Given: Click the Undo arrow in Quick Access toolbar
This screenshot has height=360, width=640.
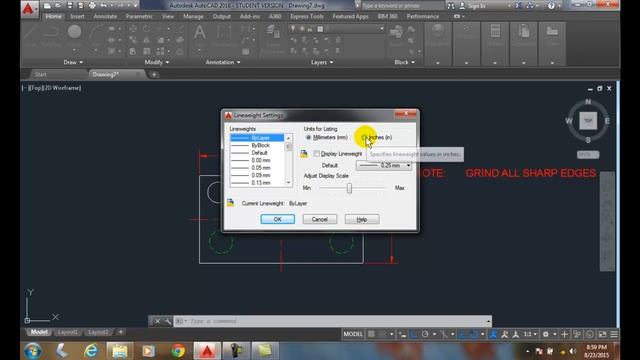Looking at the screenshot, I should (104, 6).
